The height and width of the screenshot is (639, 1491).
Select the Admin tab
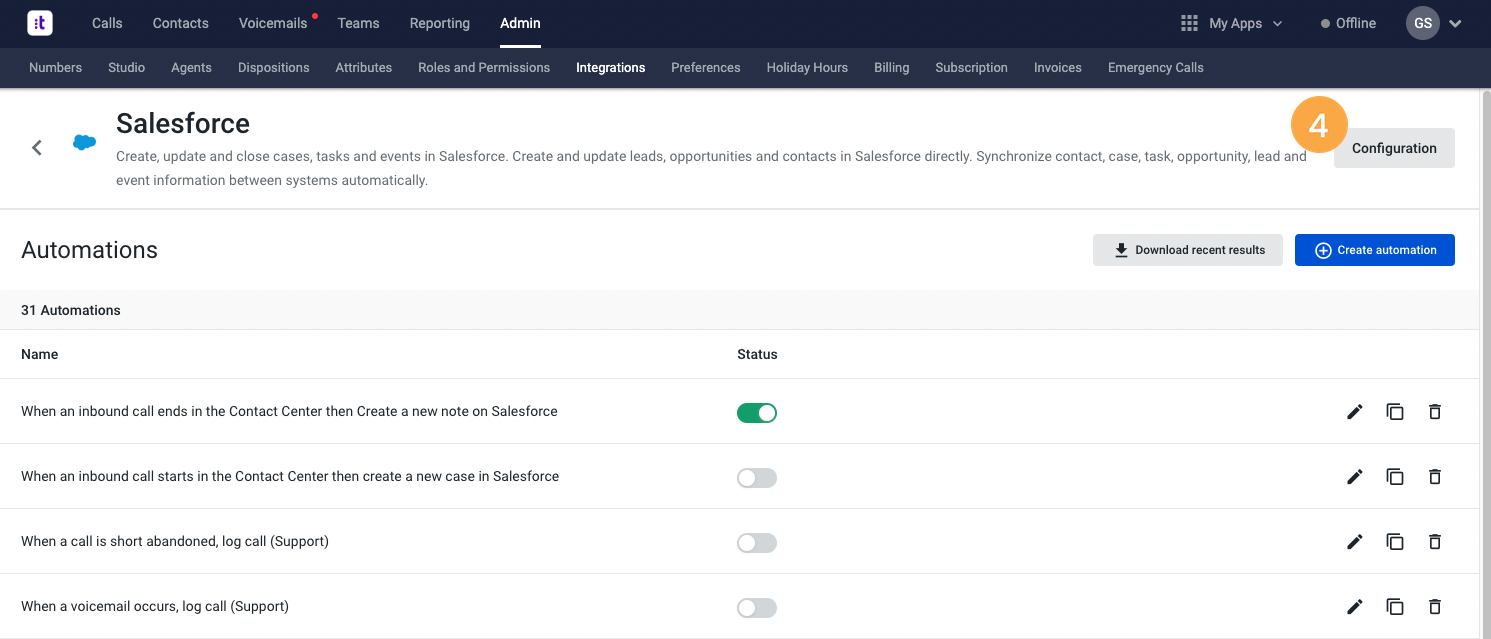click(x=520, y=23)
